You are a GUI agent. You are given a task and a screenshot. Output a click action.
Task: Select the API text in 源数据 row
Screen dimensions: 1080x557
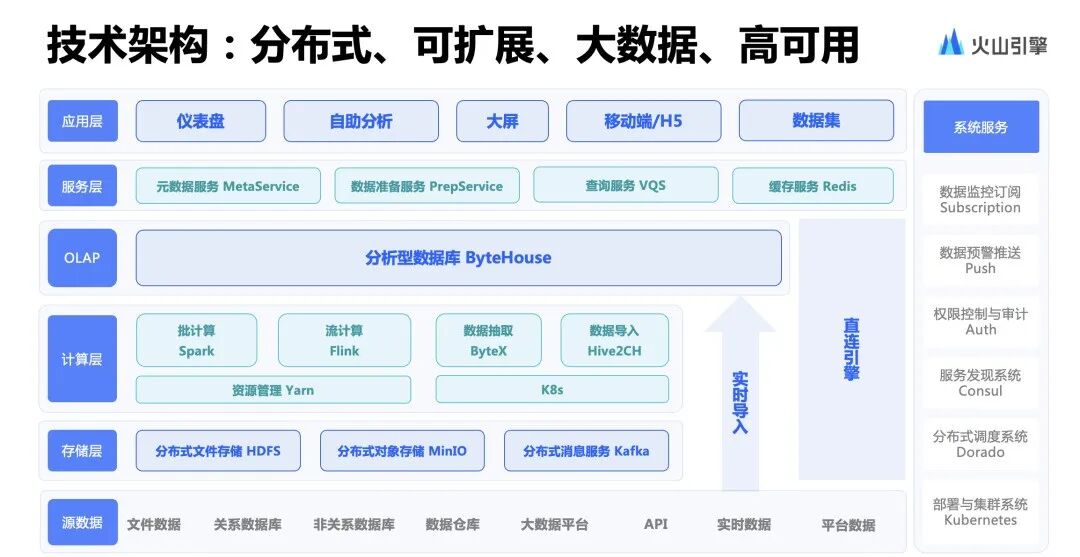click(656, 524)
